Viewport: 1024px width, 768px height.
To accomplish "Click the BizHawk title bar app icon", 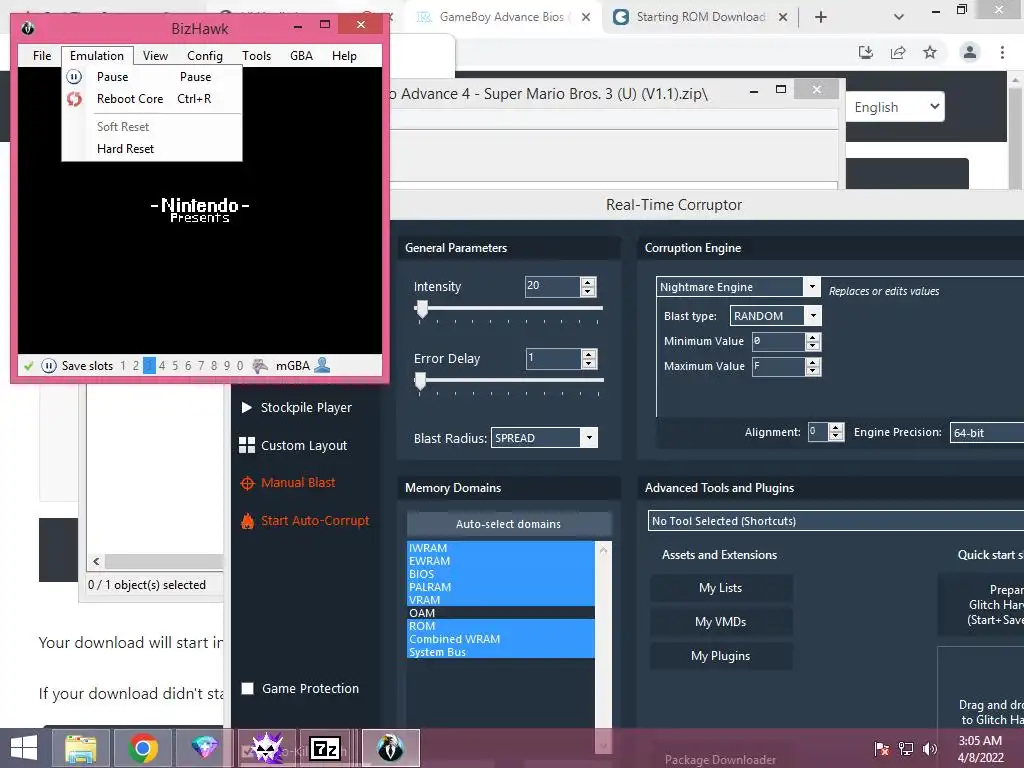I will click(27, 29).
